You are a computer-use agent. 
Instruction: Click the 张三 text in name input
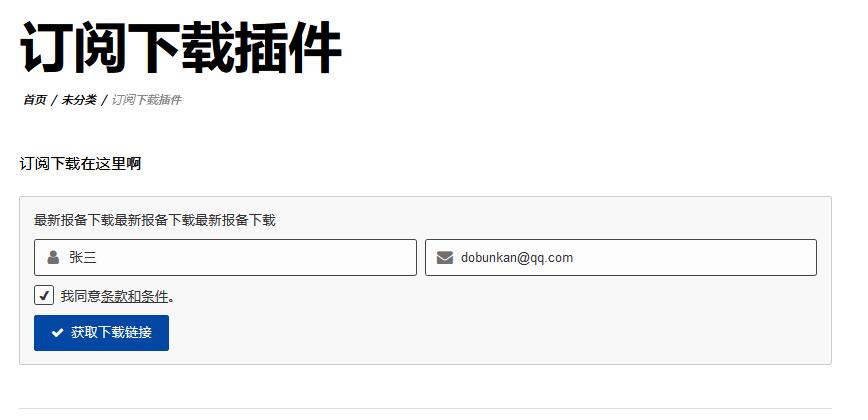click(82, 257)
